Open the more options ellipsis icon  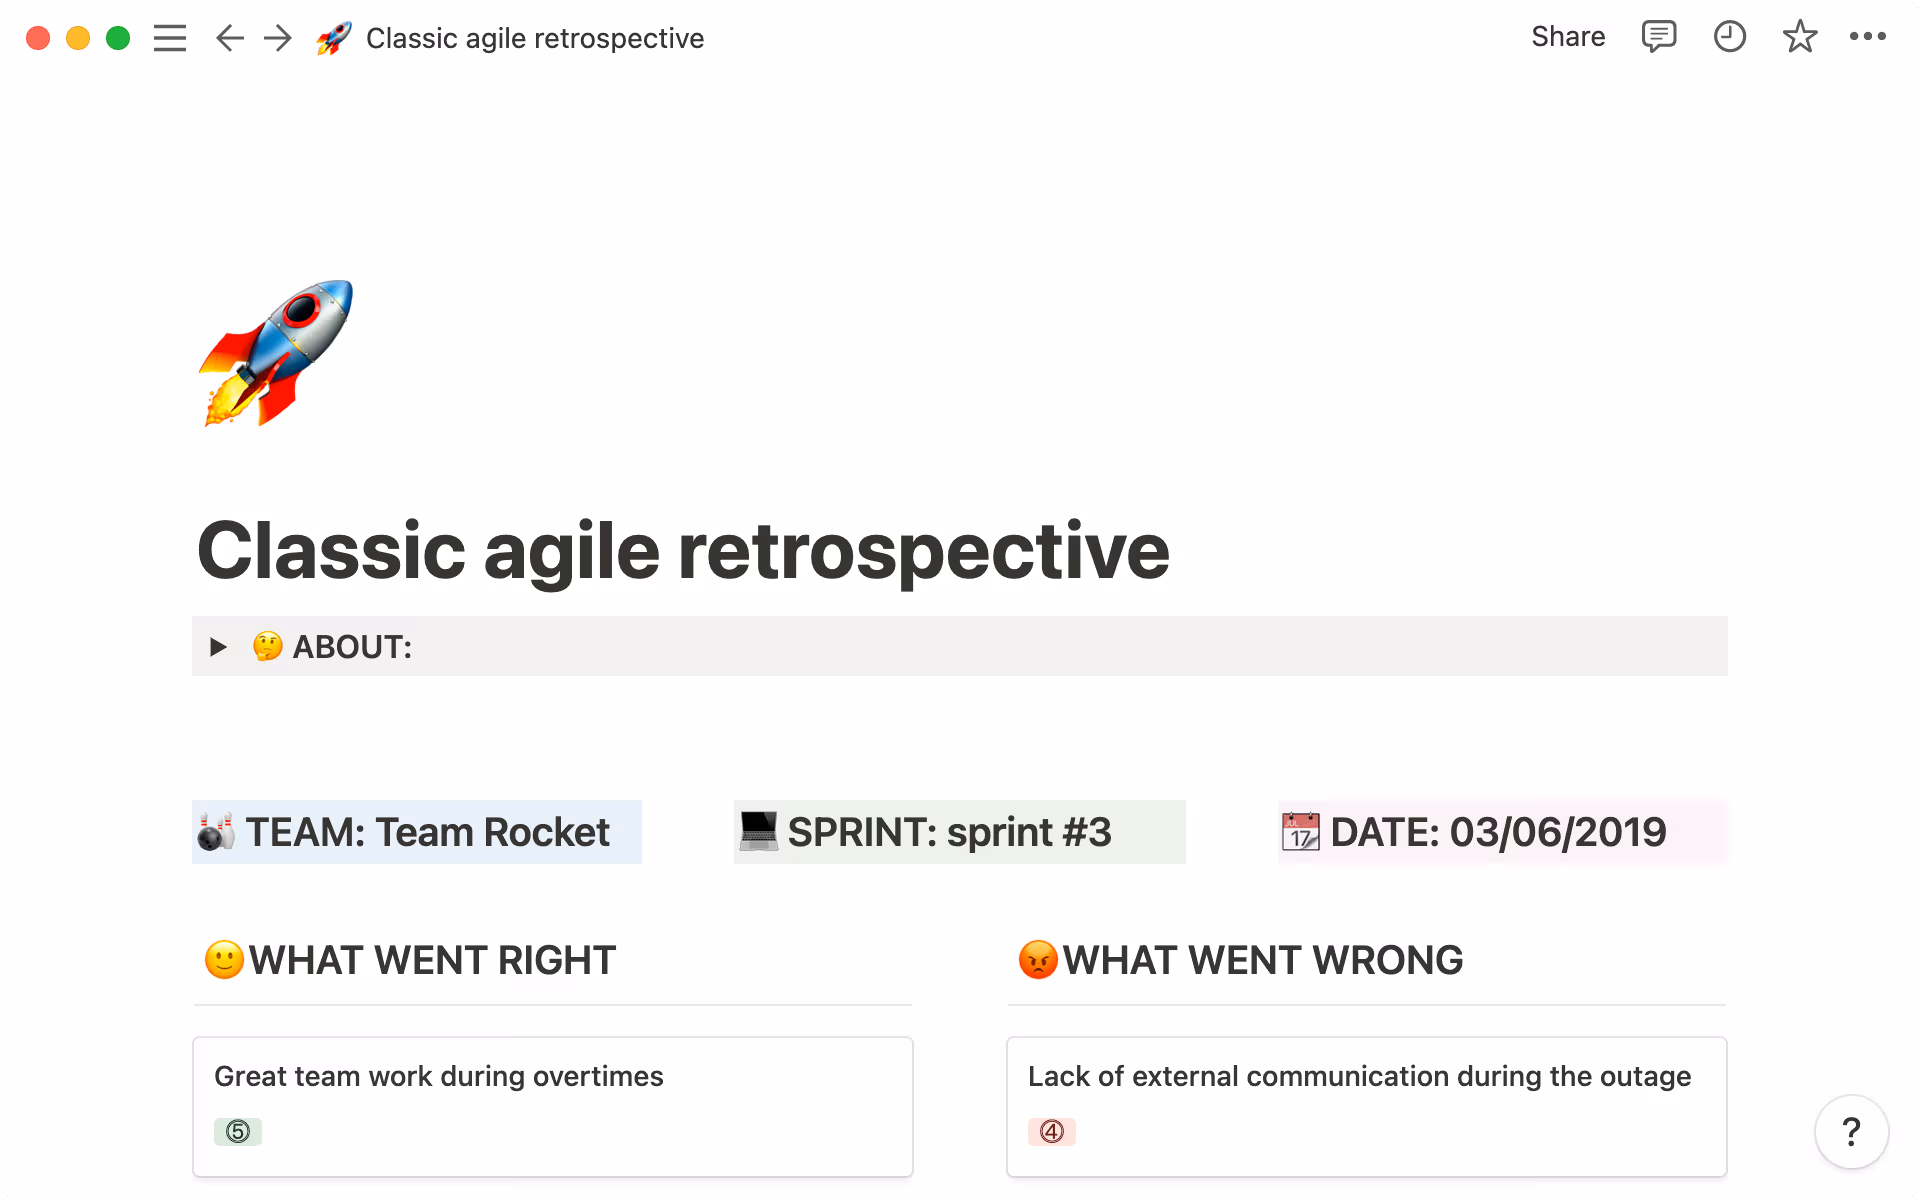(x=1868, y=37)
